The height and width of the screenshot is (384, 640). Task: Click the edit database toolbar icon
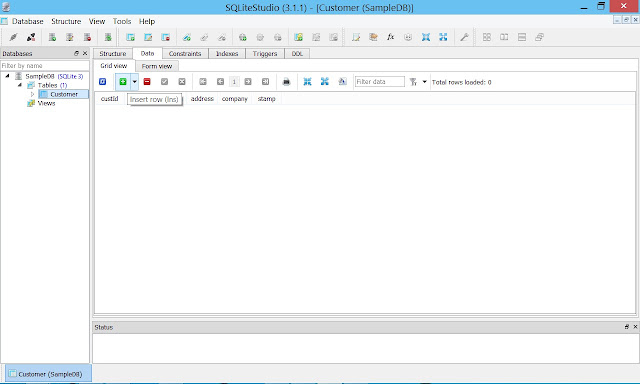[70, 37]
